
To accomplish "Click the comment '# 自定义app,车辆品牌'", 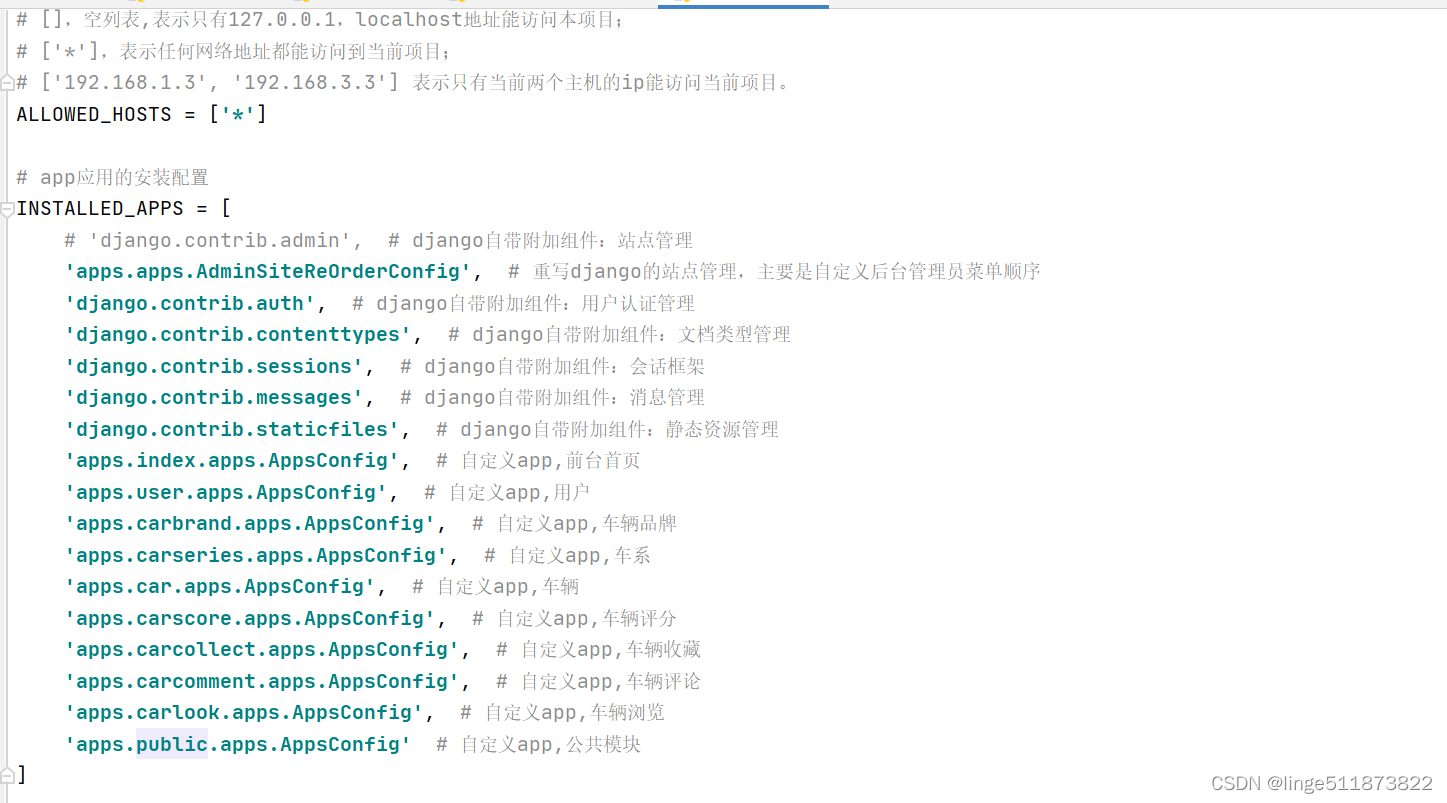I will click(575, 524).
